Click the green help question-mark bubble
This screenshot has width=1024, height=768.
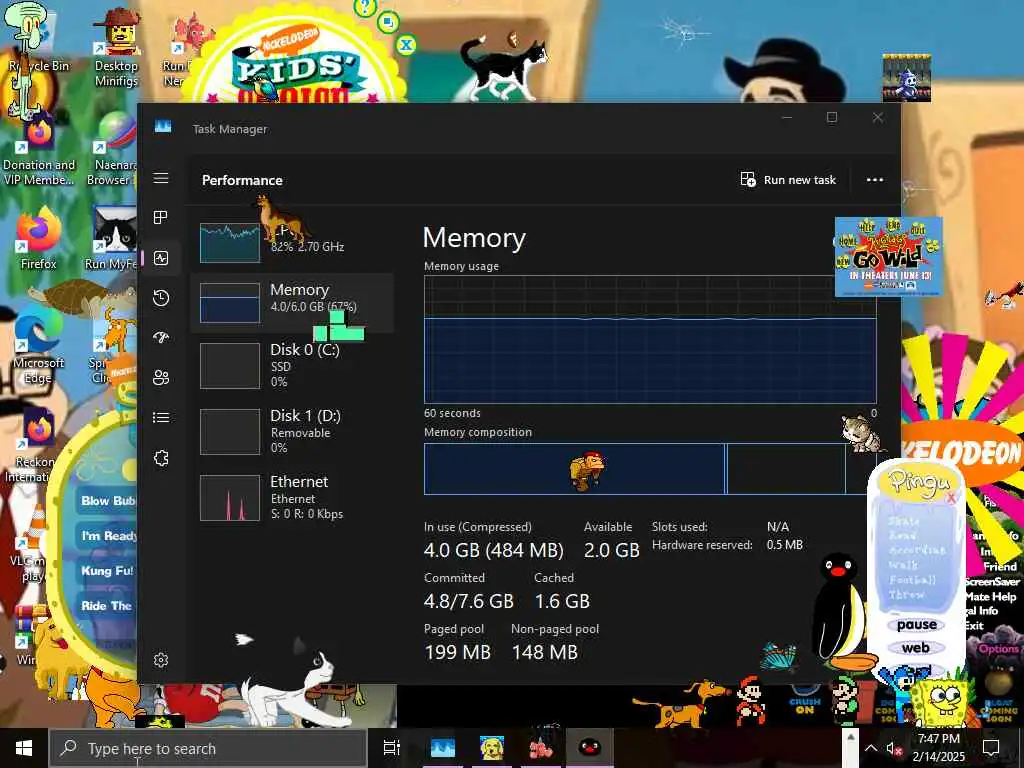(365, 7)
